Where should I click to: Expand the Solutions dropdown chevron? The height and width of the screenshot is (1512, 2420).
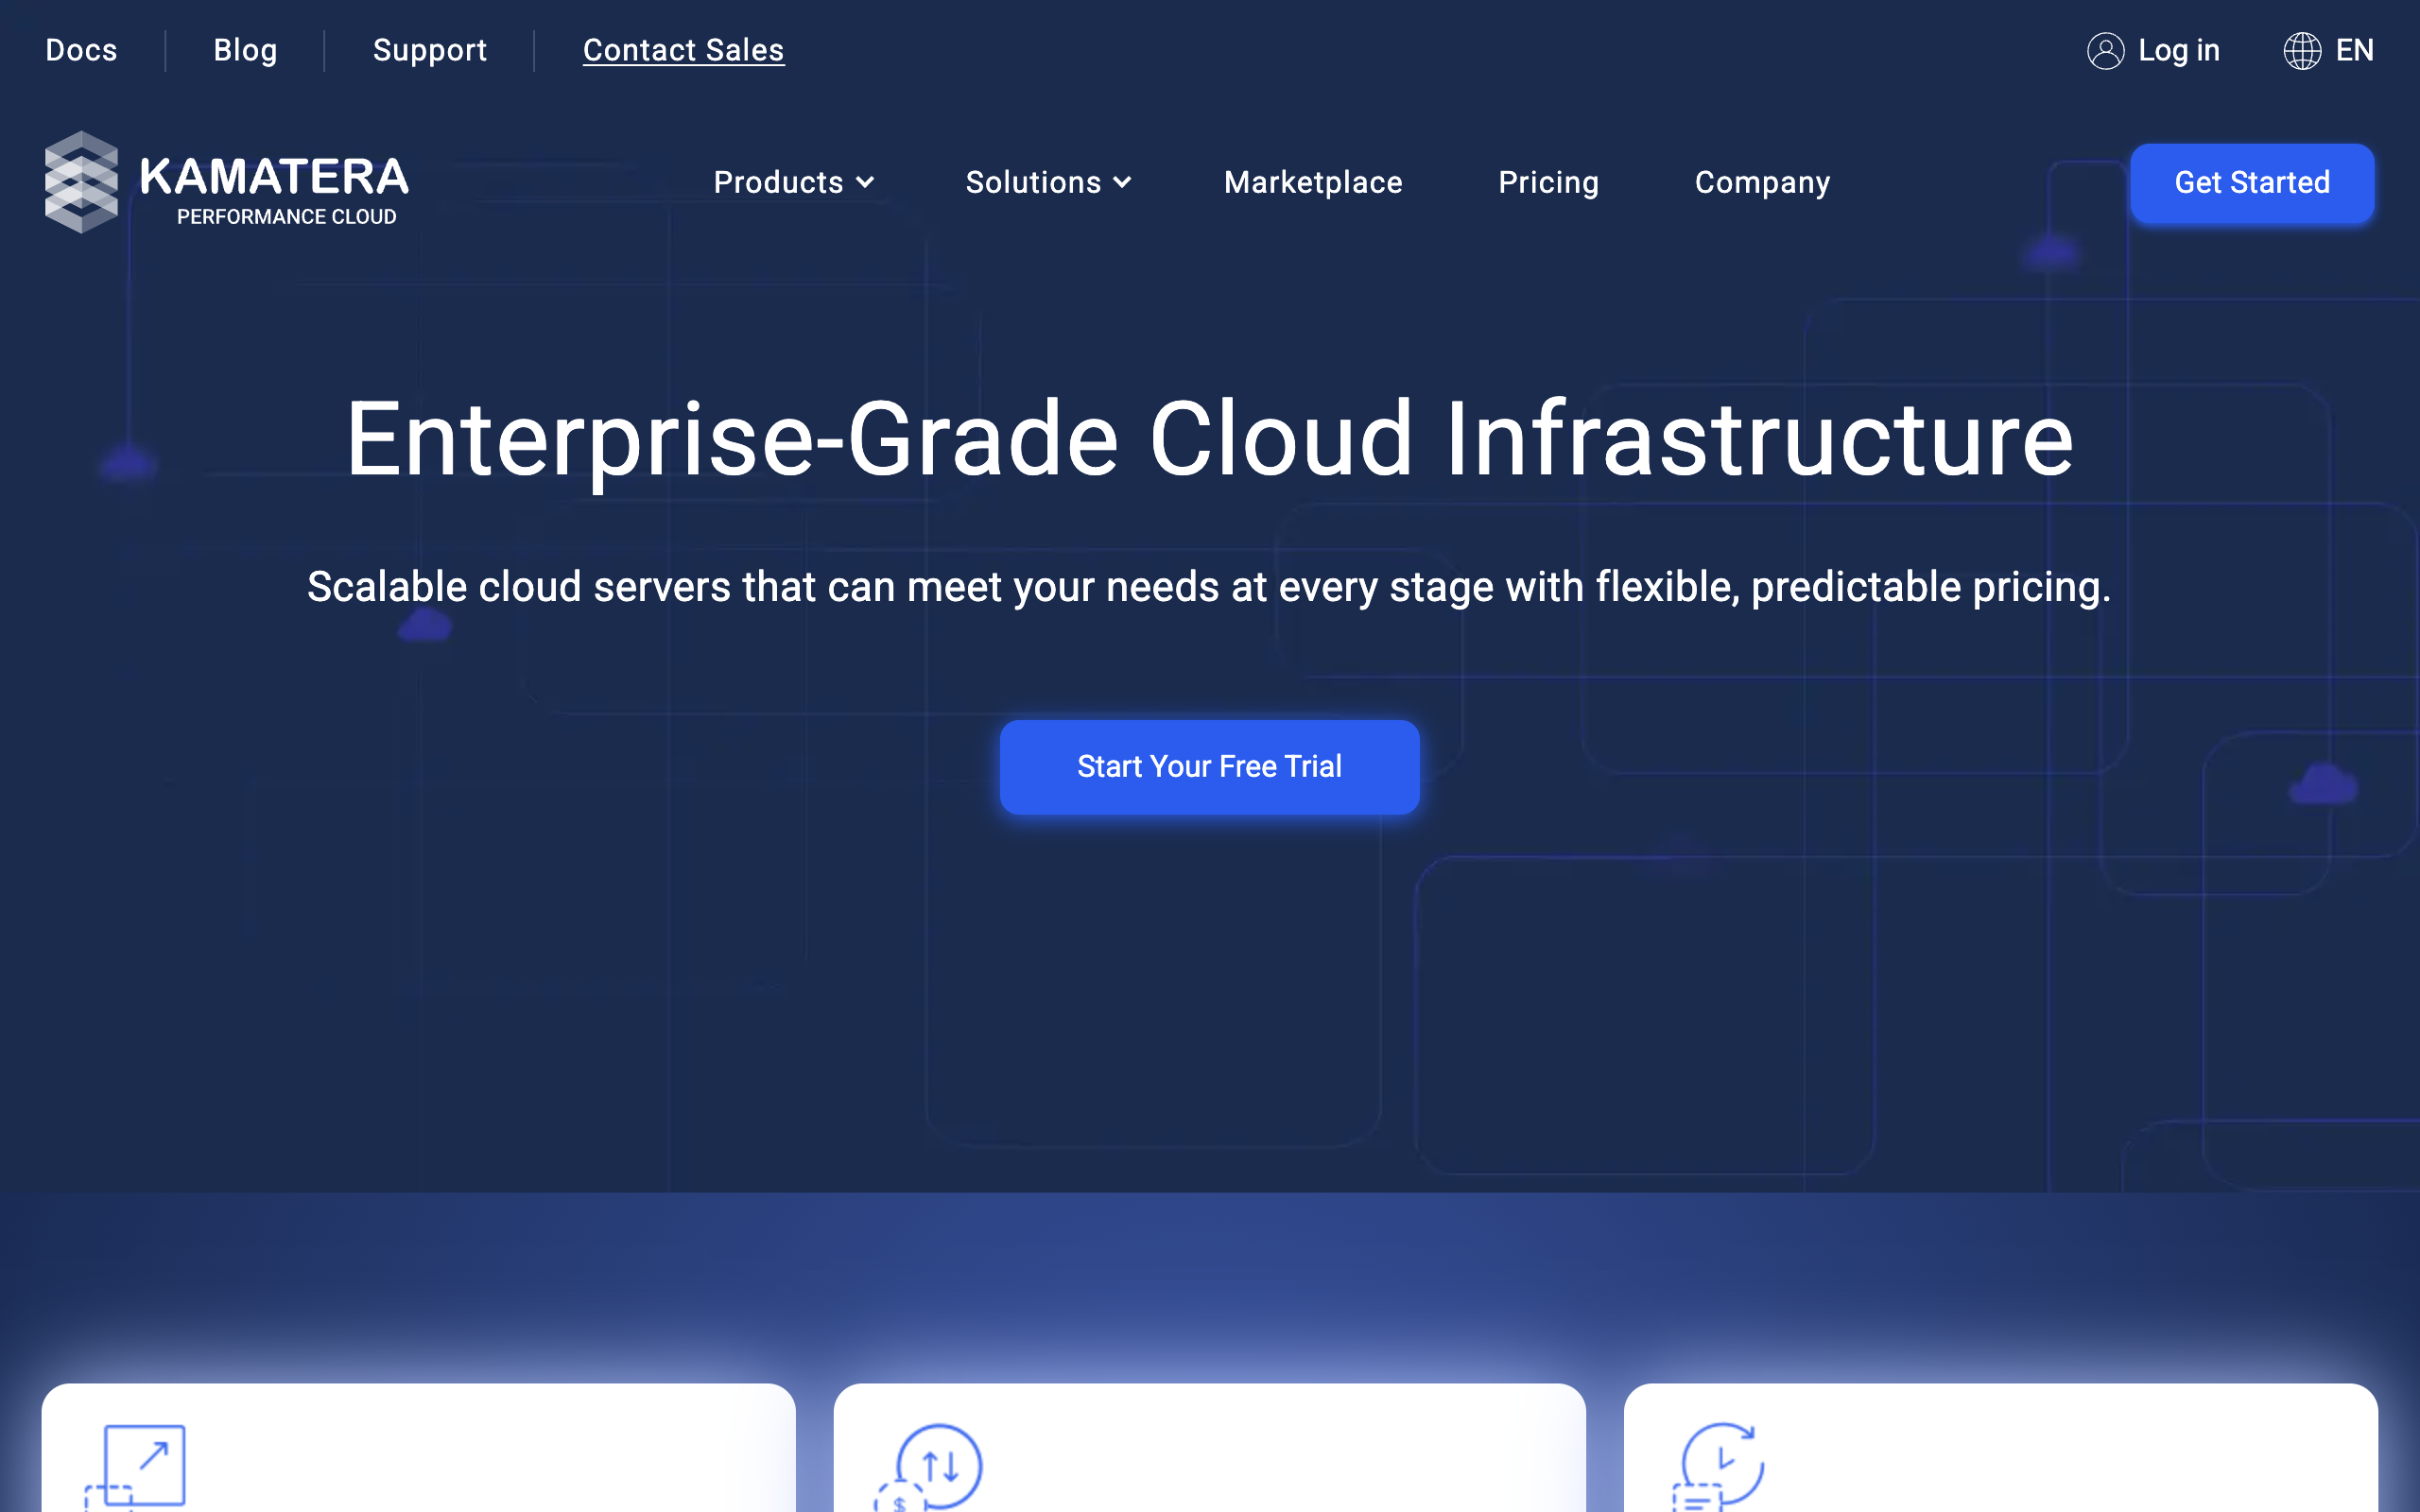(x=1122, y=183)
